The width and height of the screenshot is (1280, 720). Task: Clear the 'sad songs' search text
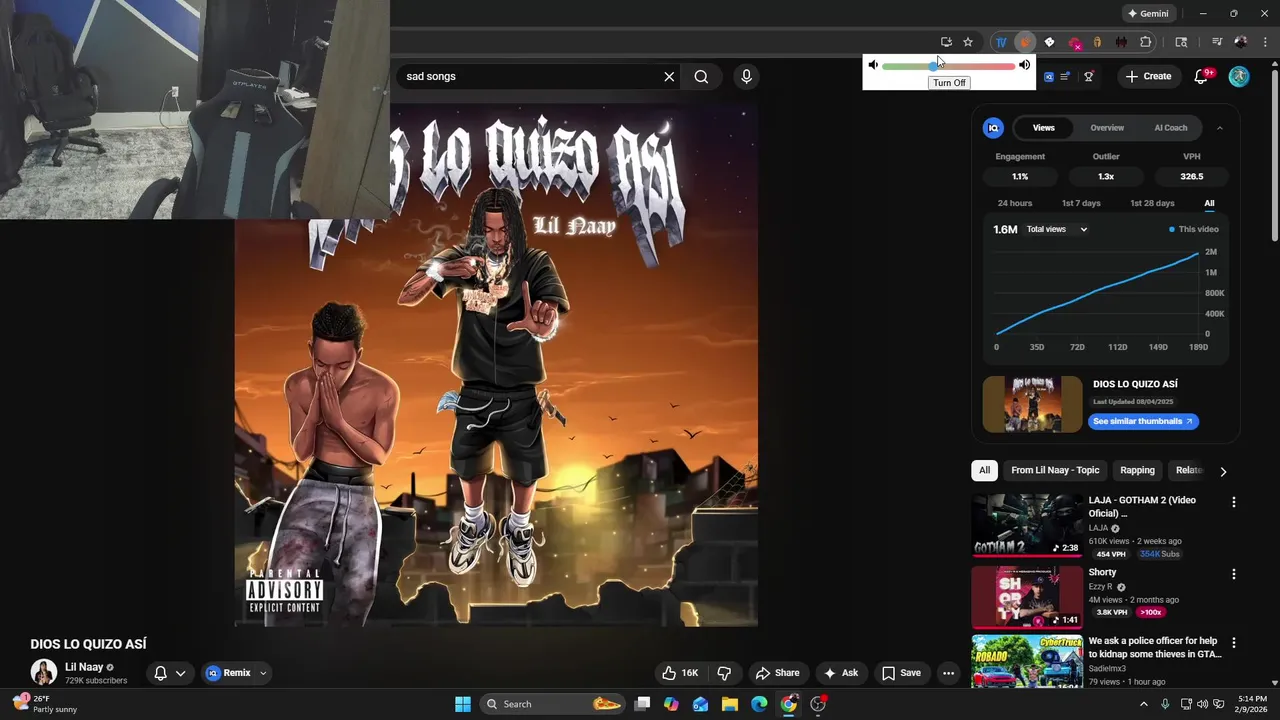click(669, 77)
